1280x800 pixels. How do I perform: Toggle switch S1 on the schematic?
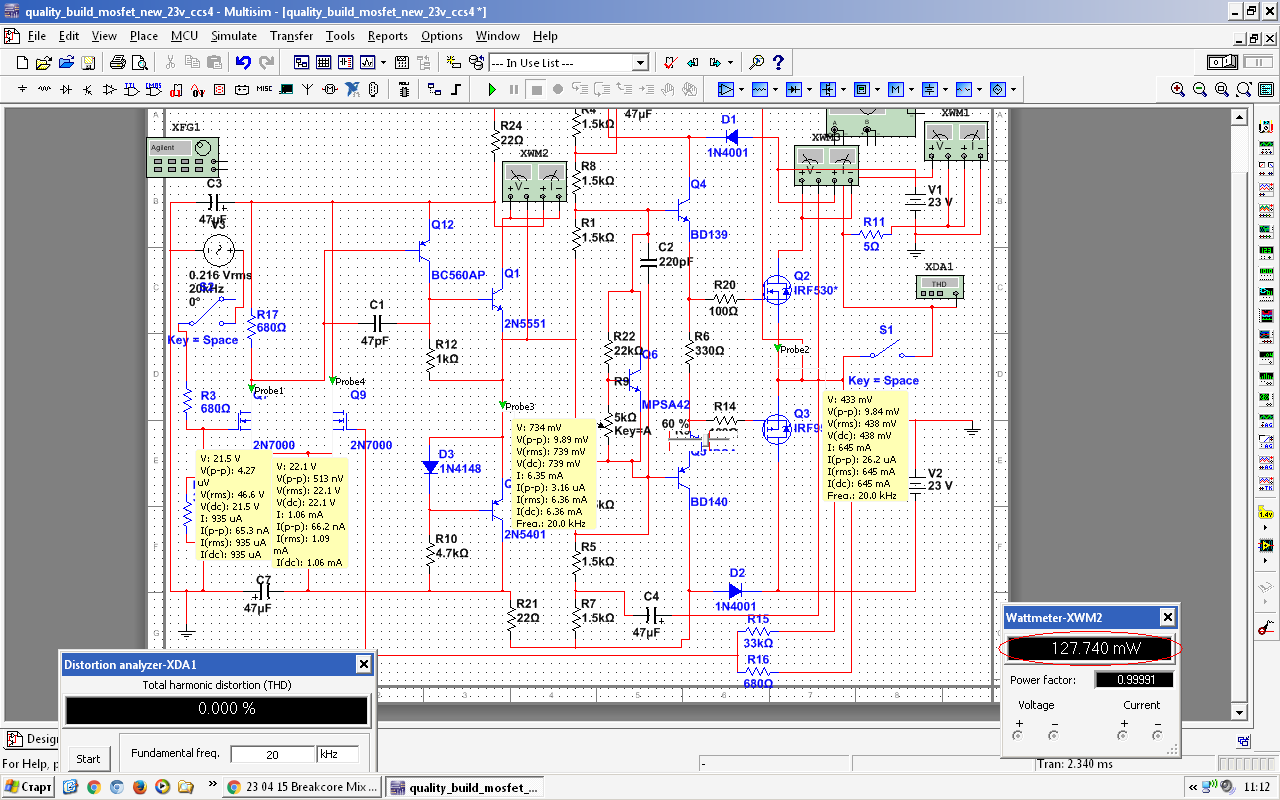click(887, 351)
